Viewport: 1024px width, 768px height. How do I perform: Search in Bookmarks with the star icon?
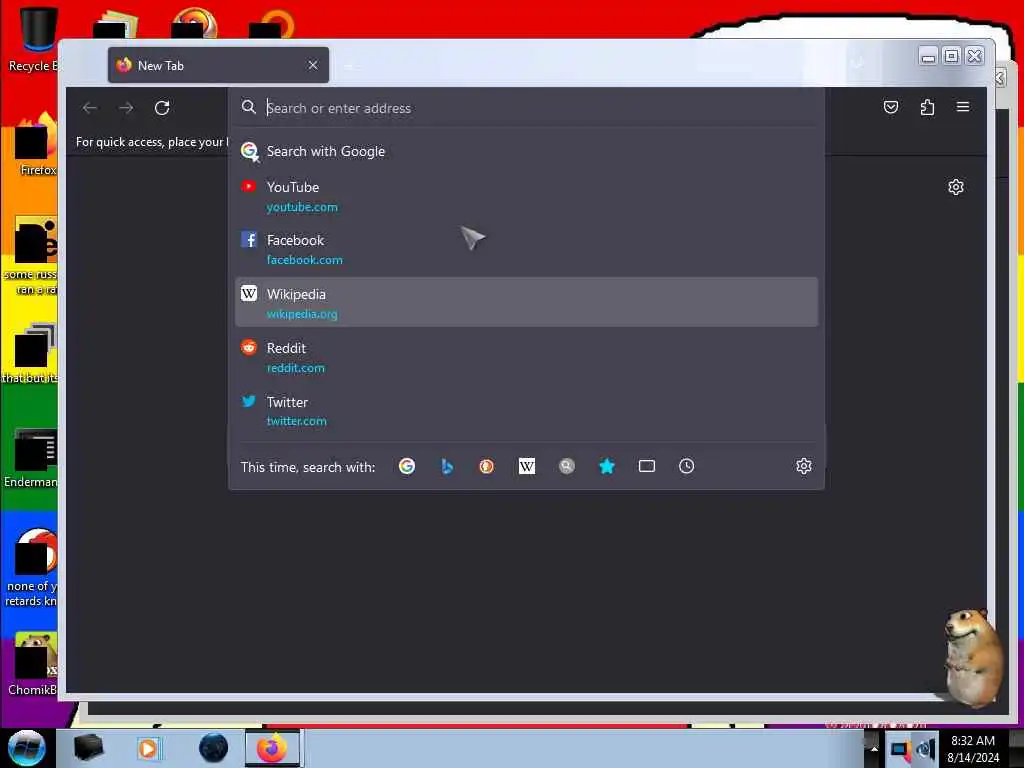[607, 466]
